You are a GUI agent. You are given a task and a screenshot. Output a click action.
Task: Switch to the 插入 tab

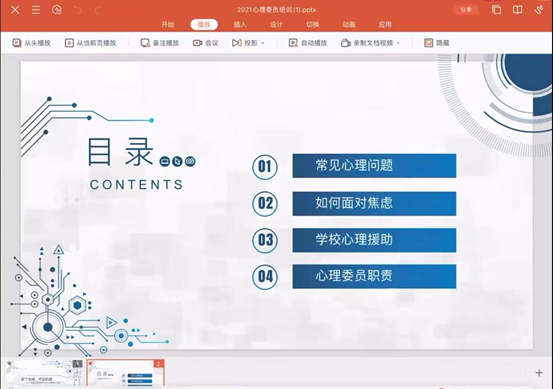(240, 24)
